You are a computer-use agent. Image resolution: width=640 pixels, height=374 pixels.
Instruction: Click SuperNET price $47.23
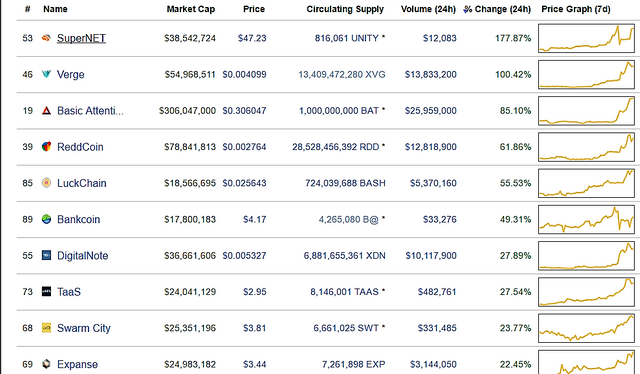point(252,38)
